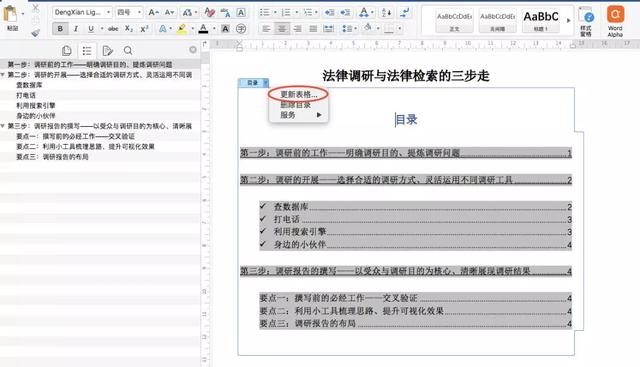Apply strikethrough with abc icon
The height and width of the screenshot is (367, 640).
pos(113,29)
